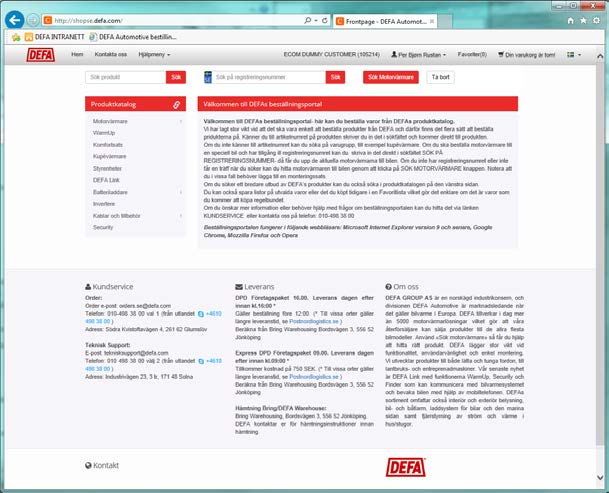Click the question icon beside Om oss
This screenshot has height=493, width=609.
pyautogui.click(x=388, y=287)
